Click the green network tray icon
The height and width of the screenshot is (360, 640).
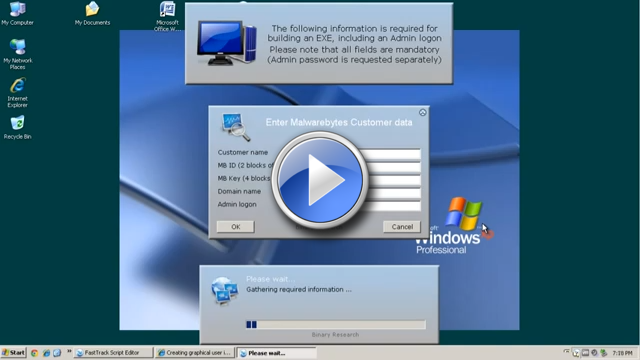click(603, 353)
